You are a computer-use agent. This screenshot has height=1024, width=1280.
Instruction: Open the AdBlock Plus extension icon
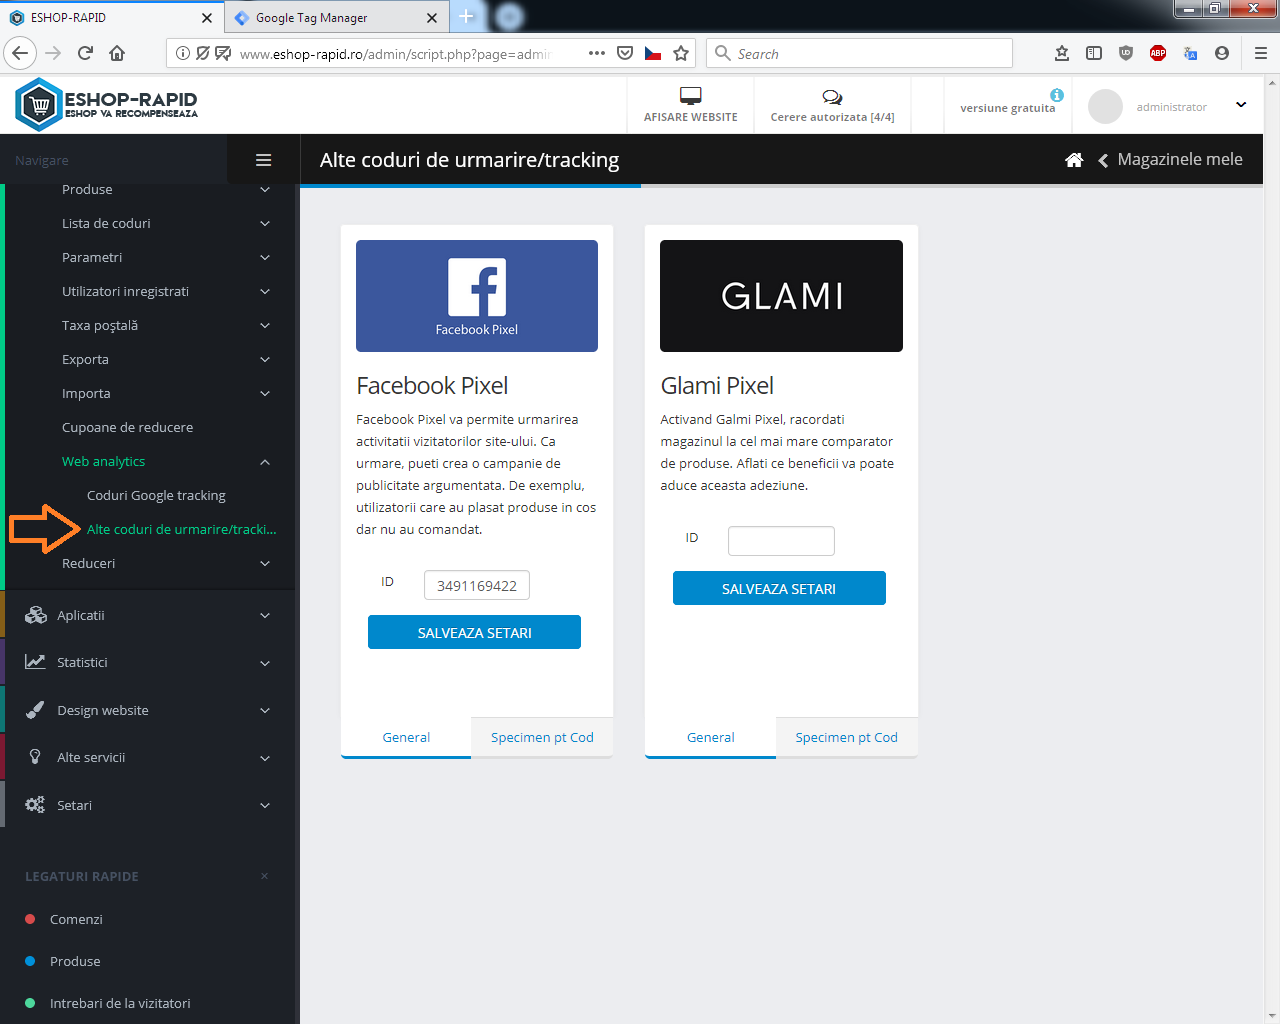pyautogui.click(x=1158, y=53)
